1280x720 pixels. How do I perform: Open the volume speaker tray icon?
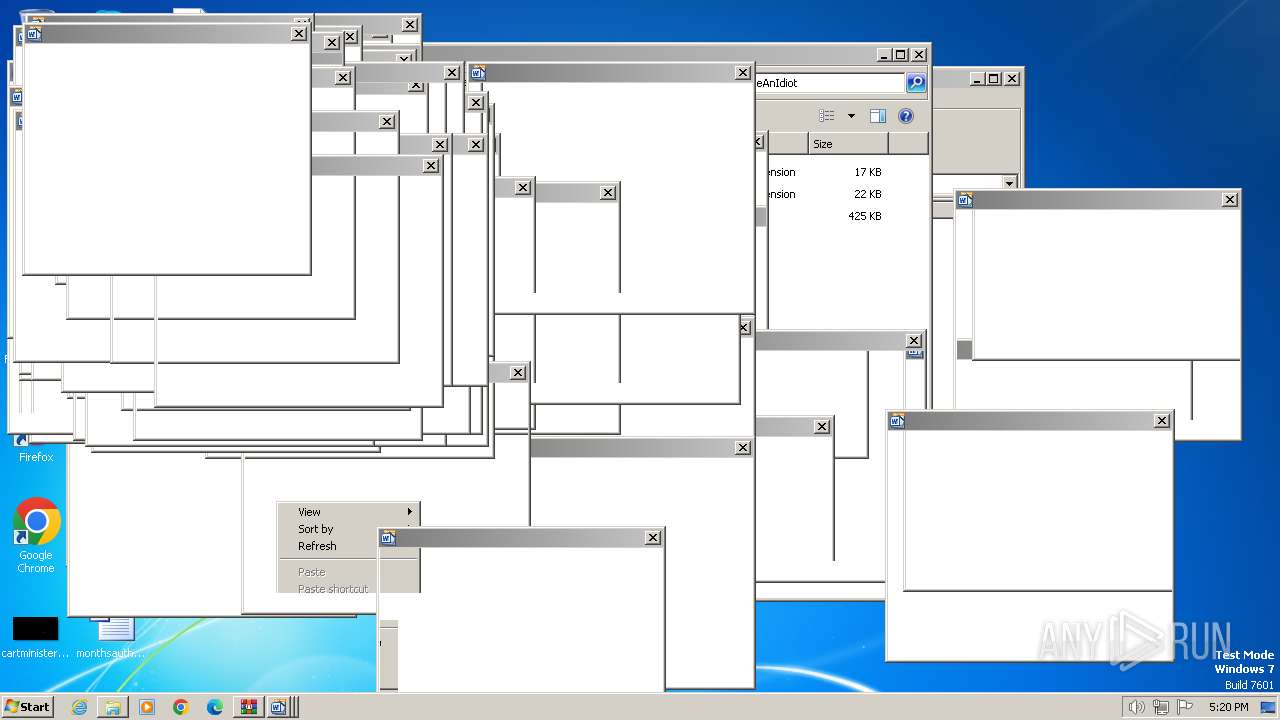click(1136, 707)
